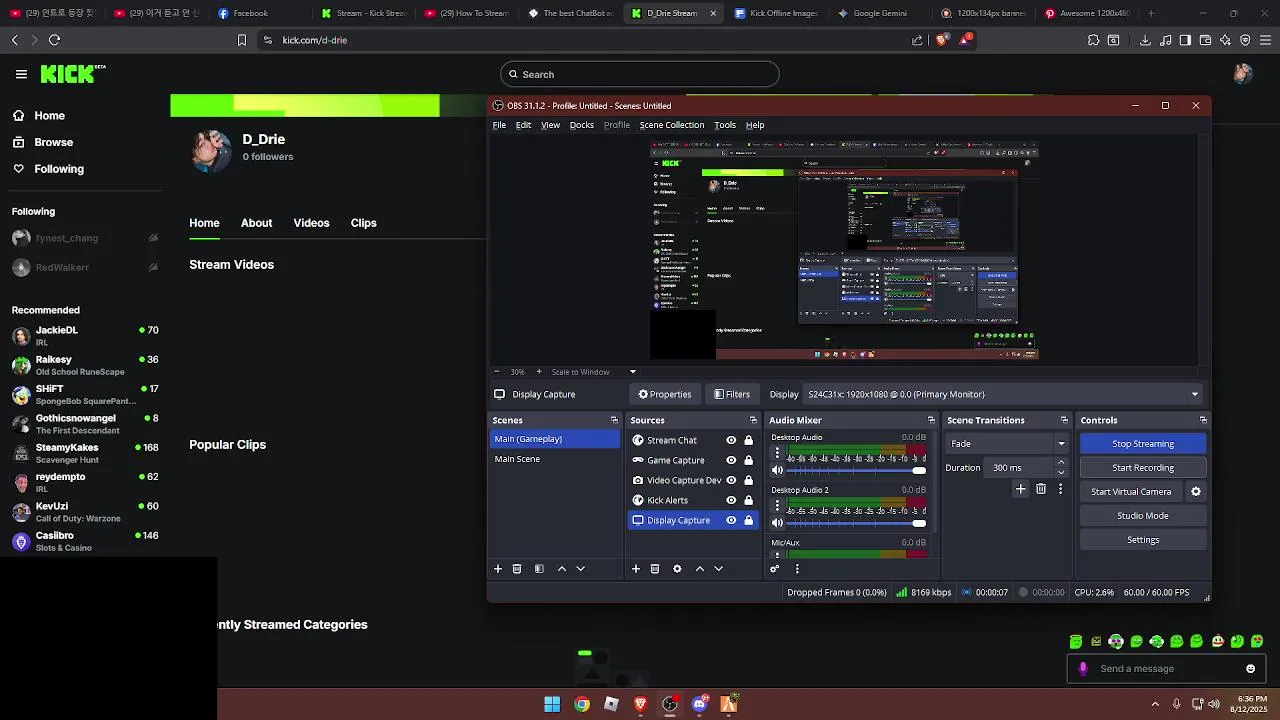Click Start Recording button

point(1143,468)
